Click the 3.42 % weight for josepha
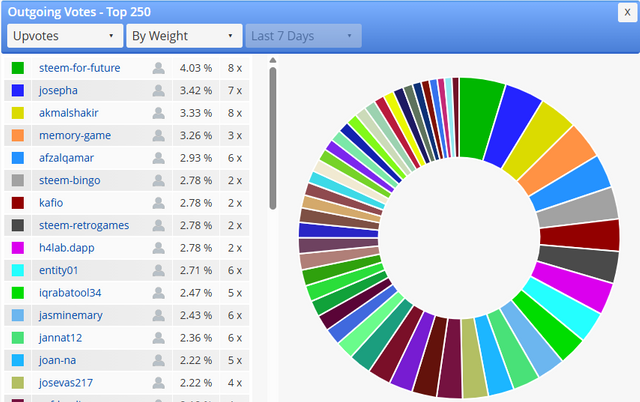This screenshot has height=402, width=640. click(196, 91)
